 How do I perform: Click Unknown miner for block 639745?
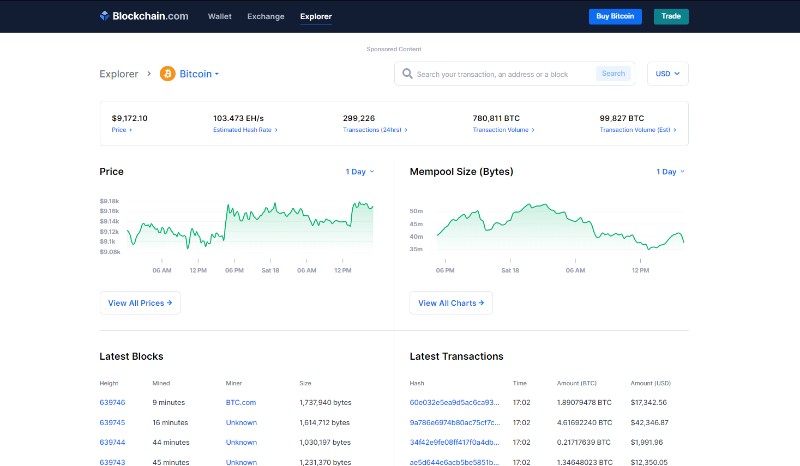pos(241,422)
